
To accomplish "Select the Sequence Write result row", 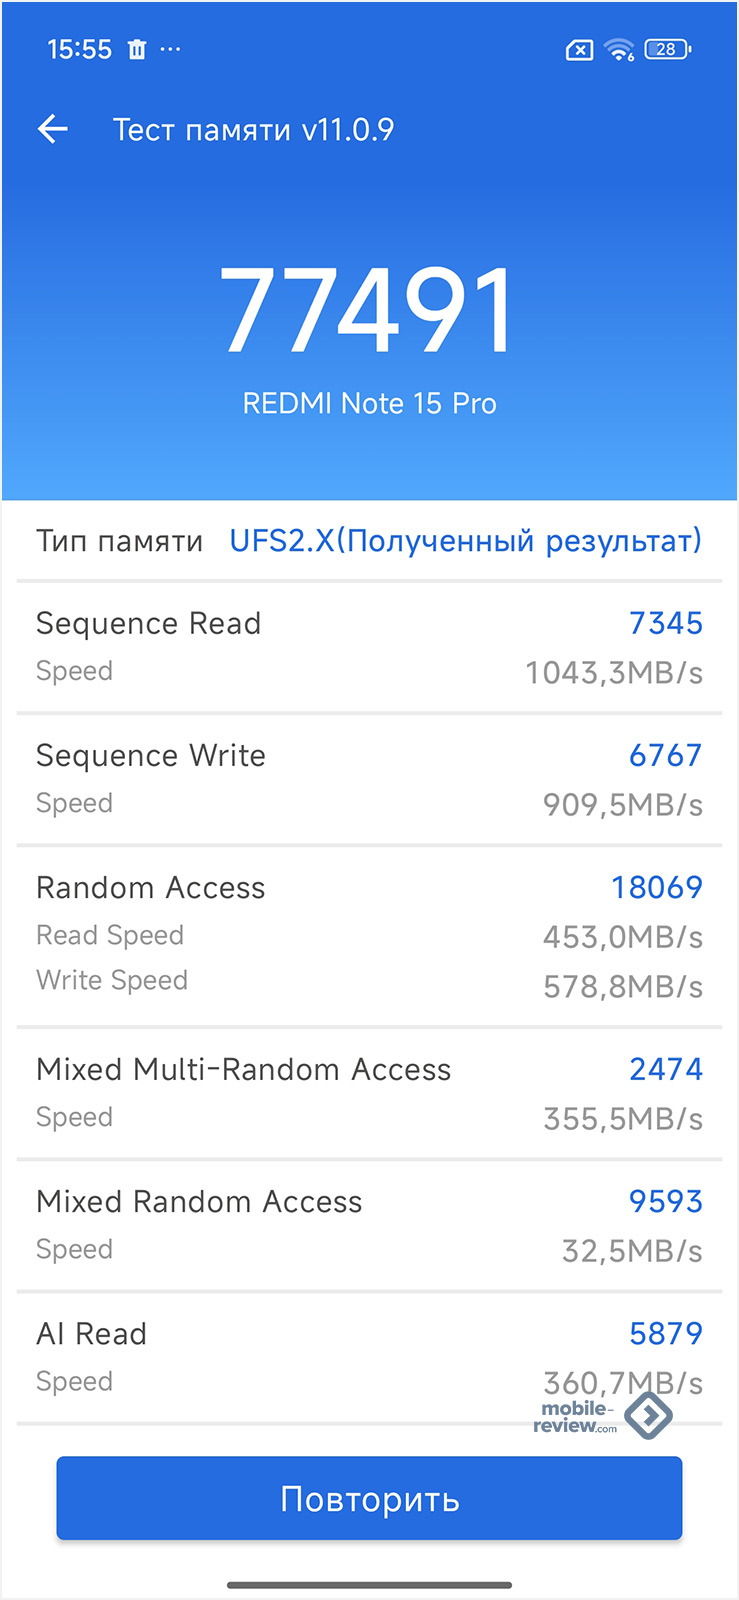I will click(x=369, y=779).
